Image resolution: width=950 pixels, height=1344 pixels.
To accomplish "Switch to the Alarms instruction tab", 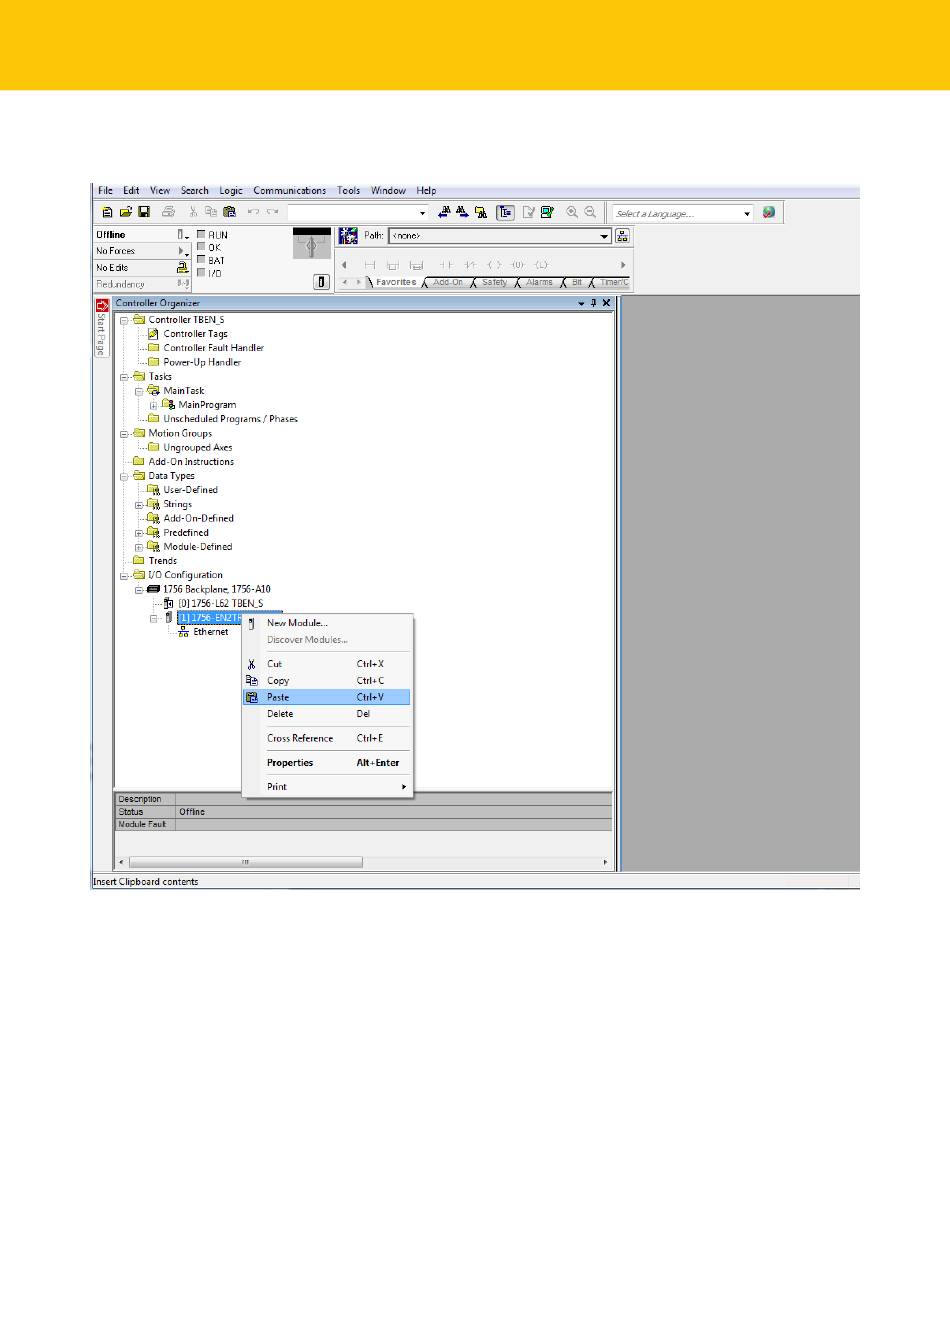I will [539, 282].
